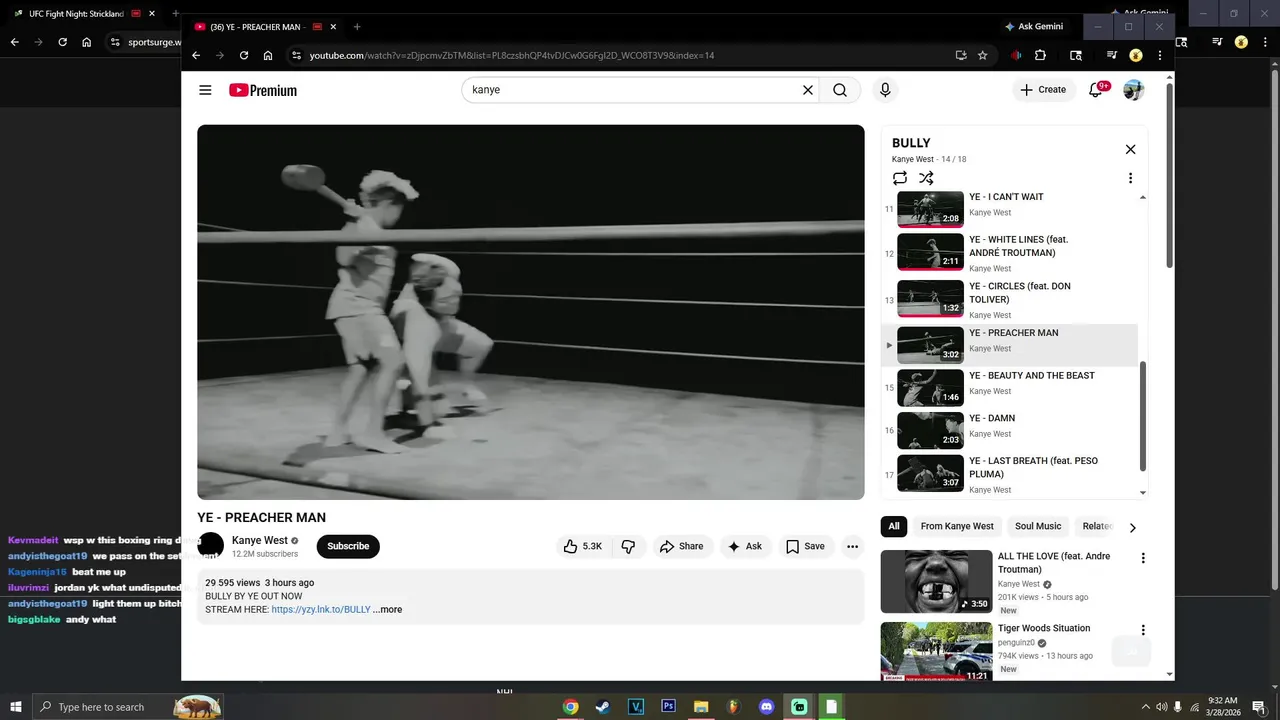Open the yzy.lnk.to/BULLY stream link

click(321, 609)
